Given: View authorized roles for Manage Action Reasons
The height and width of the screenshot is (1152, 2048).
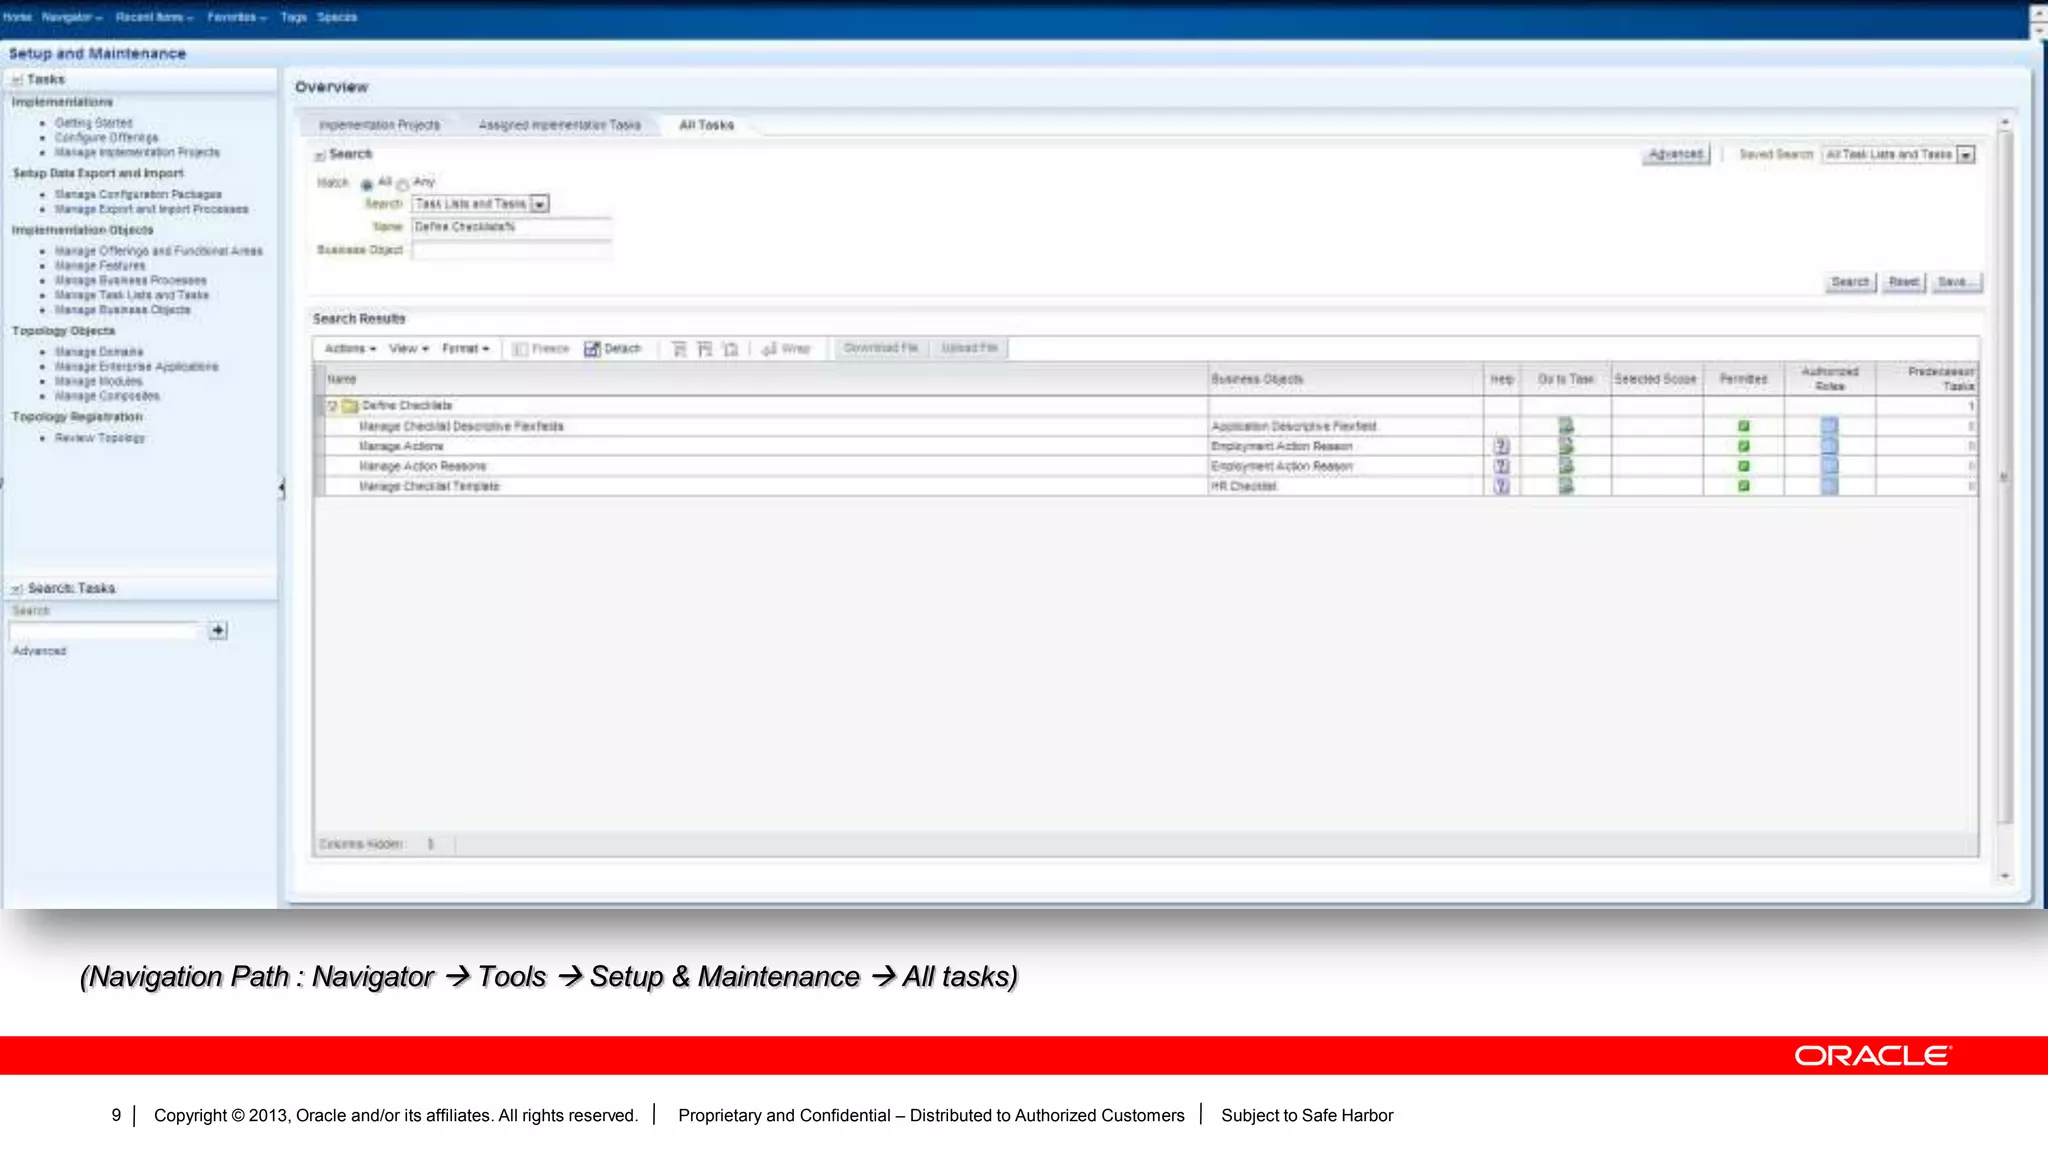Looking at the screenshot, I should point(1829,466).
